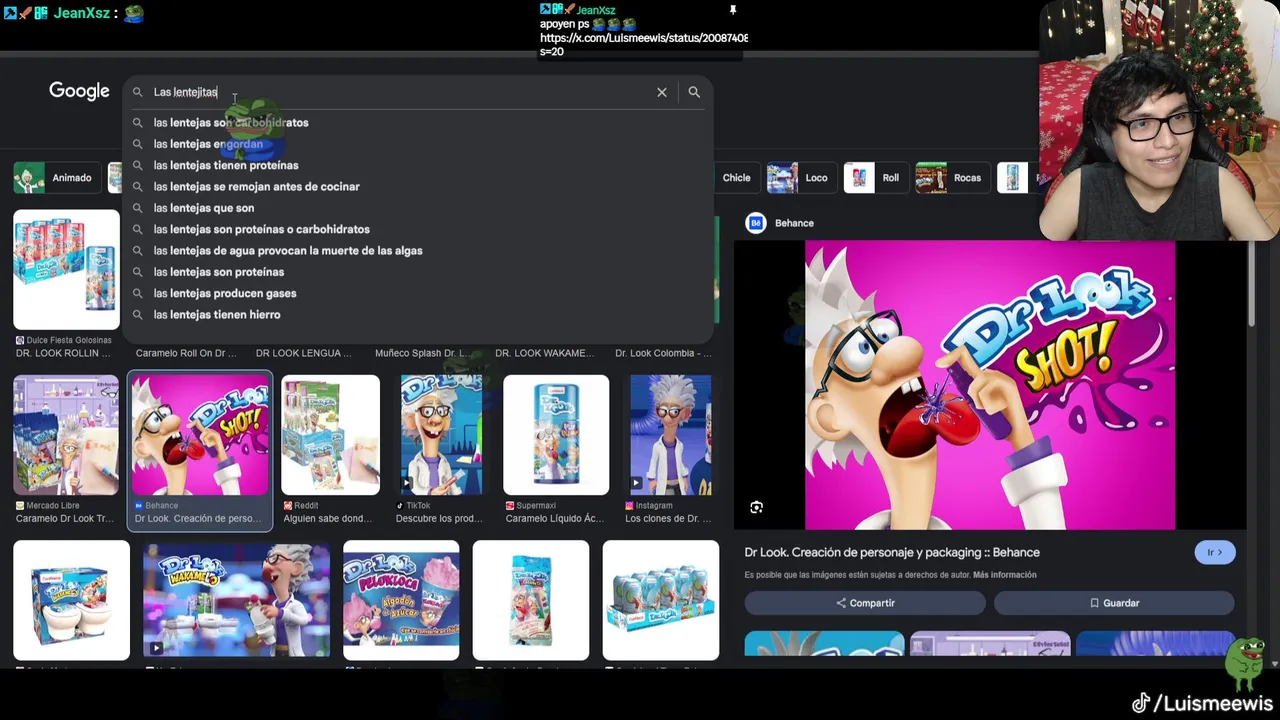Viewport: 1280px width, 720px height.
Task: Open the Mercado Libre Caramelo Dr Look thumbnail
Action: tap(66, 435)
